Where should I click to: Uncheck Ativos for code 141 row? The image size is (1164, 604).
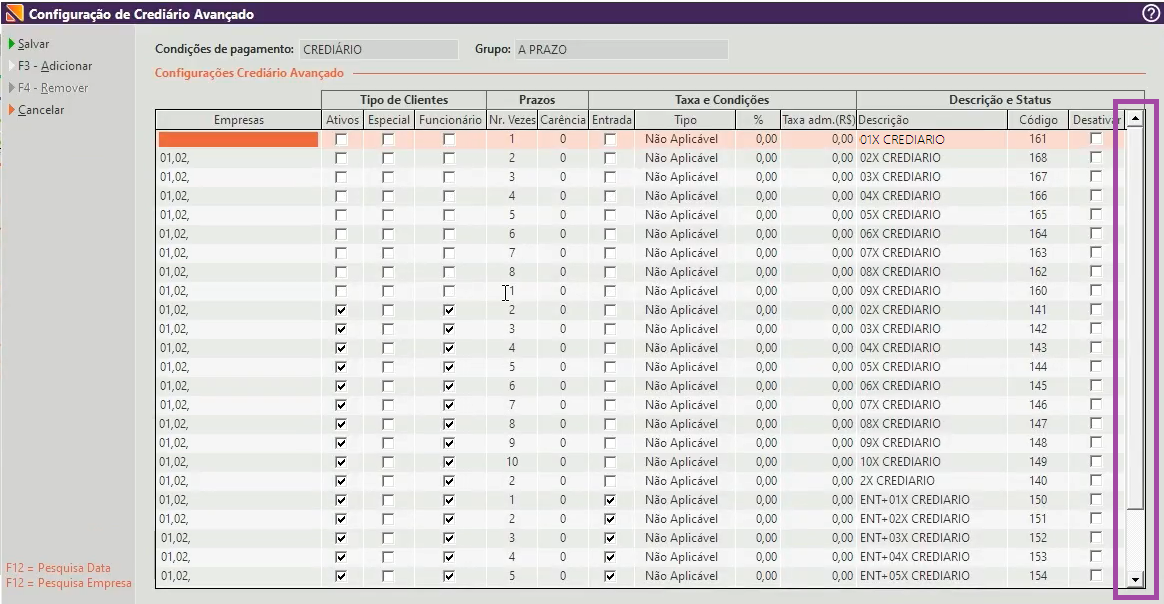341,310
